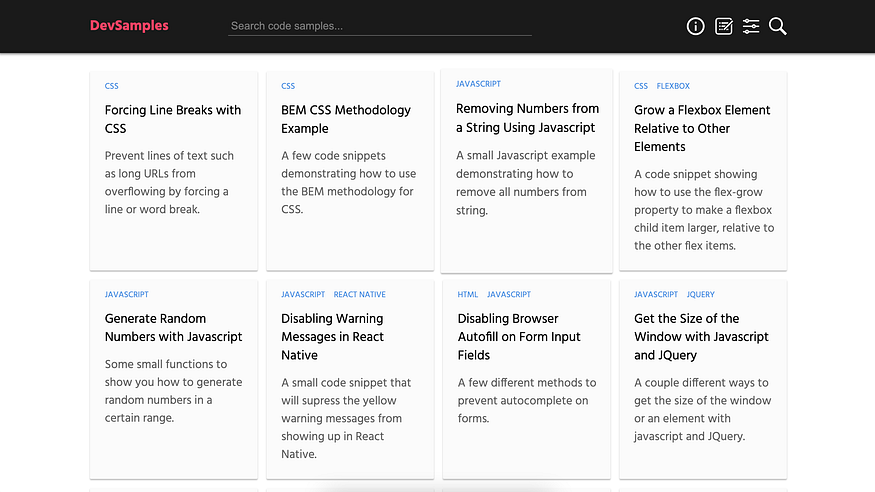Open Get the Size of Window article
875x492 pixels.
tap(701, 337)
